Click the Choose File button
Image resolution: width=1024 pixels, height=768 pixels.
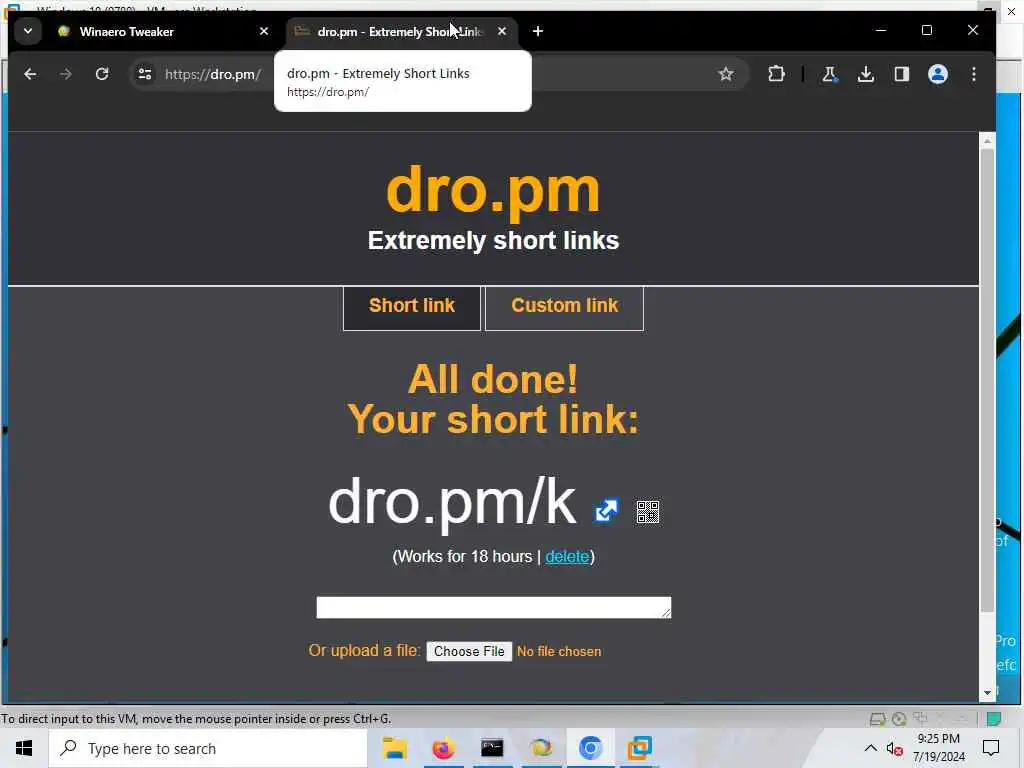tap(469, 651)
